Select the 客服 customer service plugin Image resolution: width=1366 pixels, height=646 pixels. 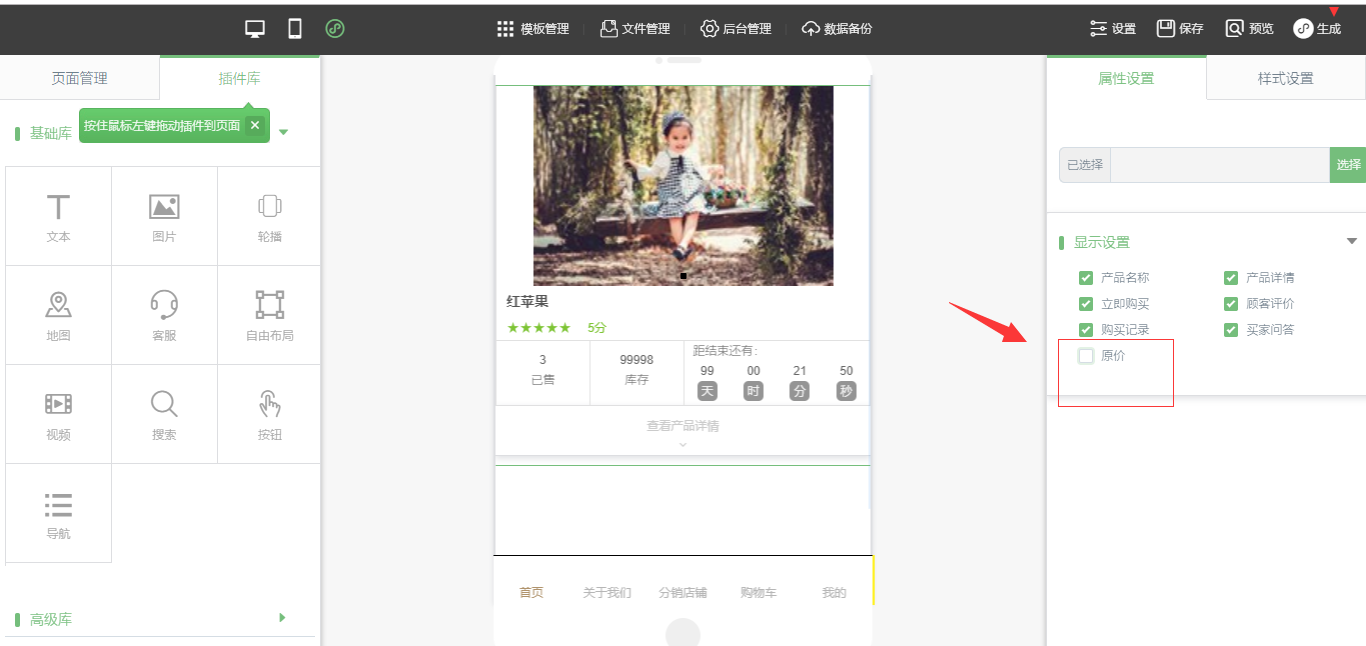164,315
